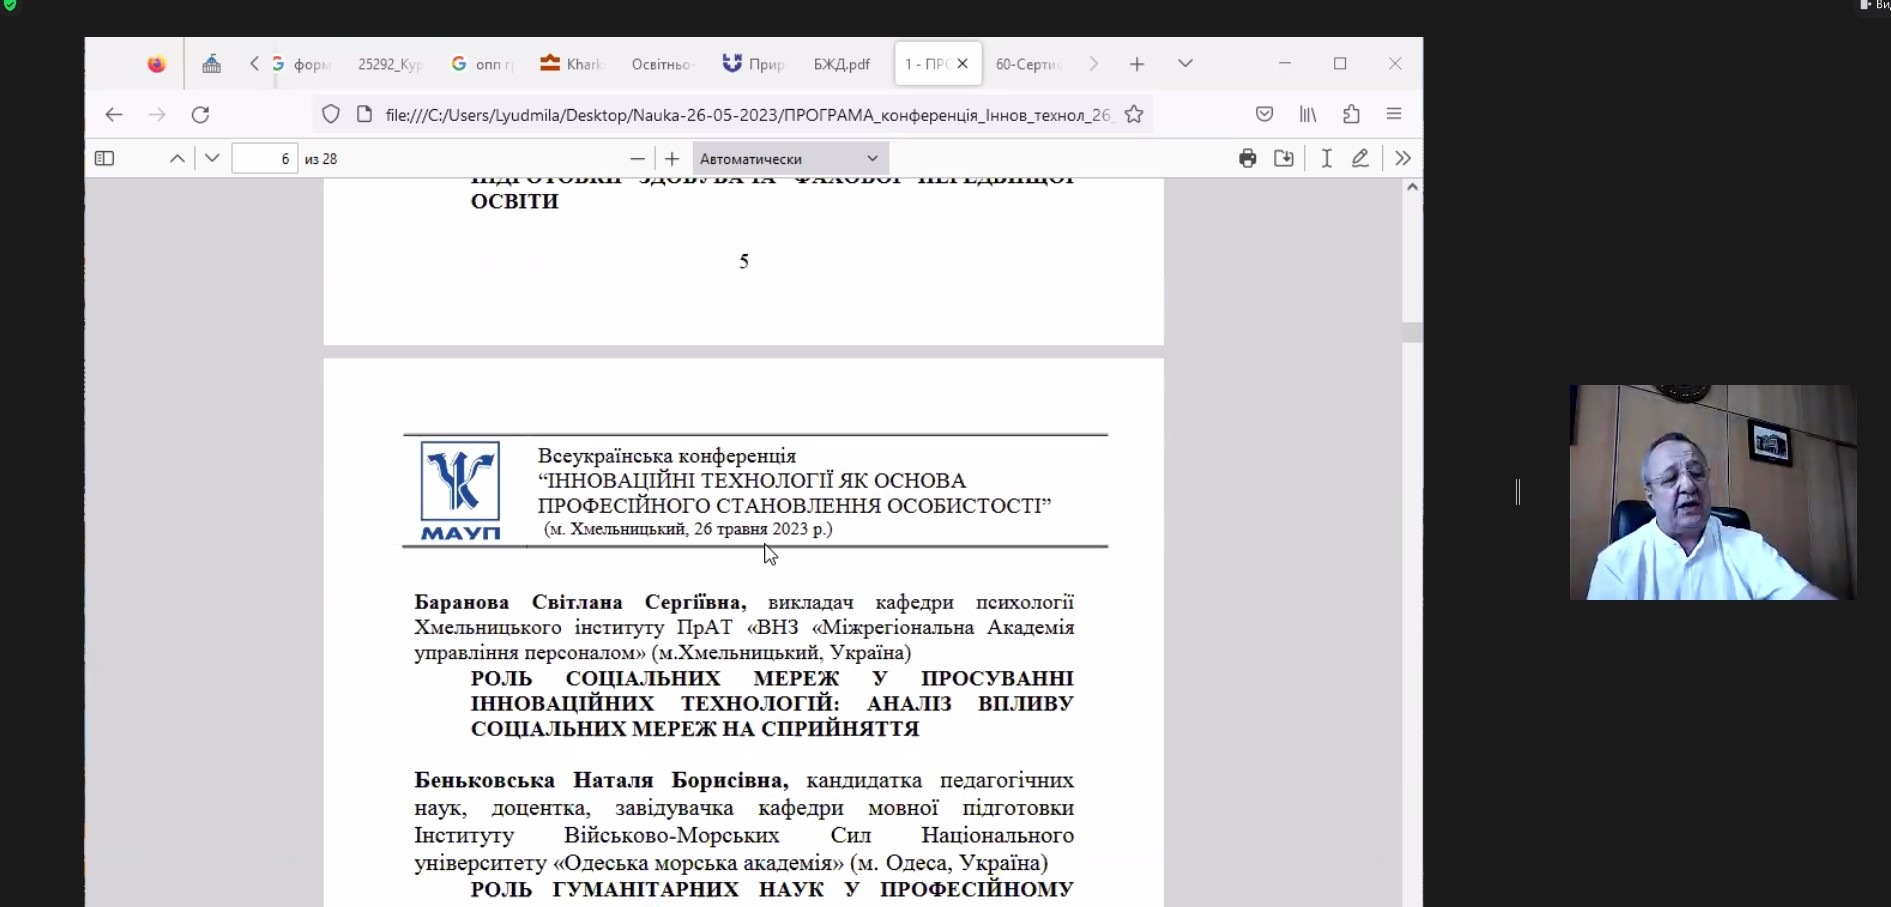This screenshot has width=1891, height=907.
Task: Zoom out the PDF document
Action: (x=637, y=158)
